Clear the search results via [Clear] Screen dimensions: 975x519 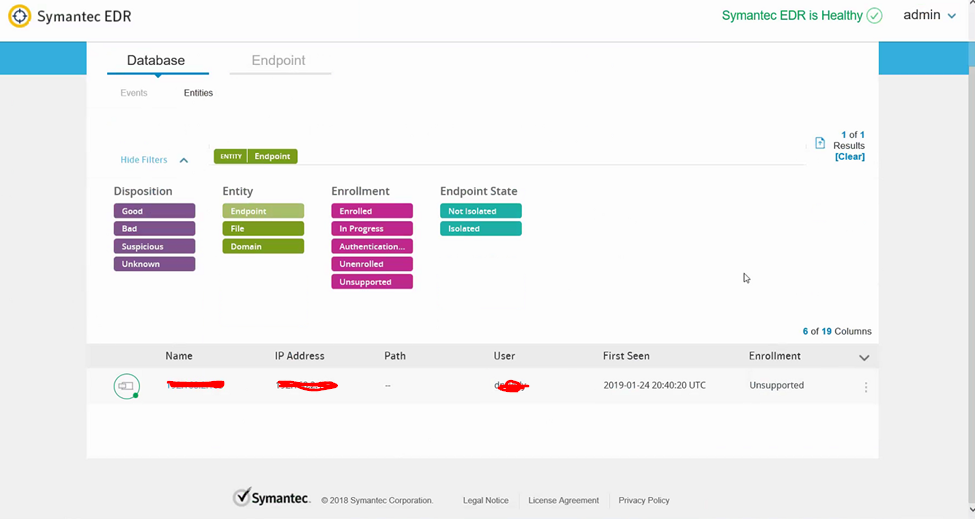(849, 157)
